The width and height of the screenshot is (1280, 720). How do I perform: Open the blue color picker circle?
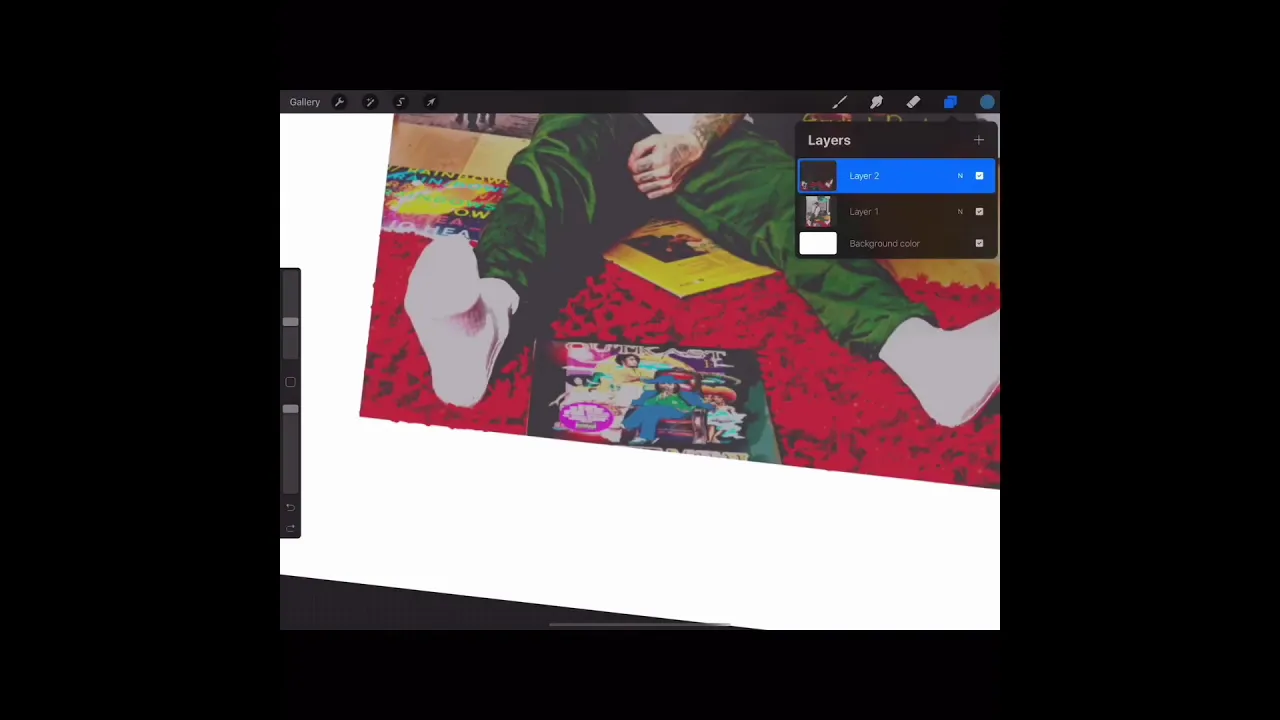coord(987,102)
